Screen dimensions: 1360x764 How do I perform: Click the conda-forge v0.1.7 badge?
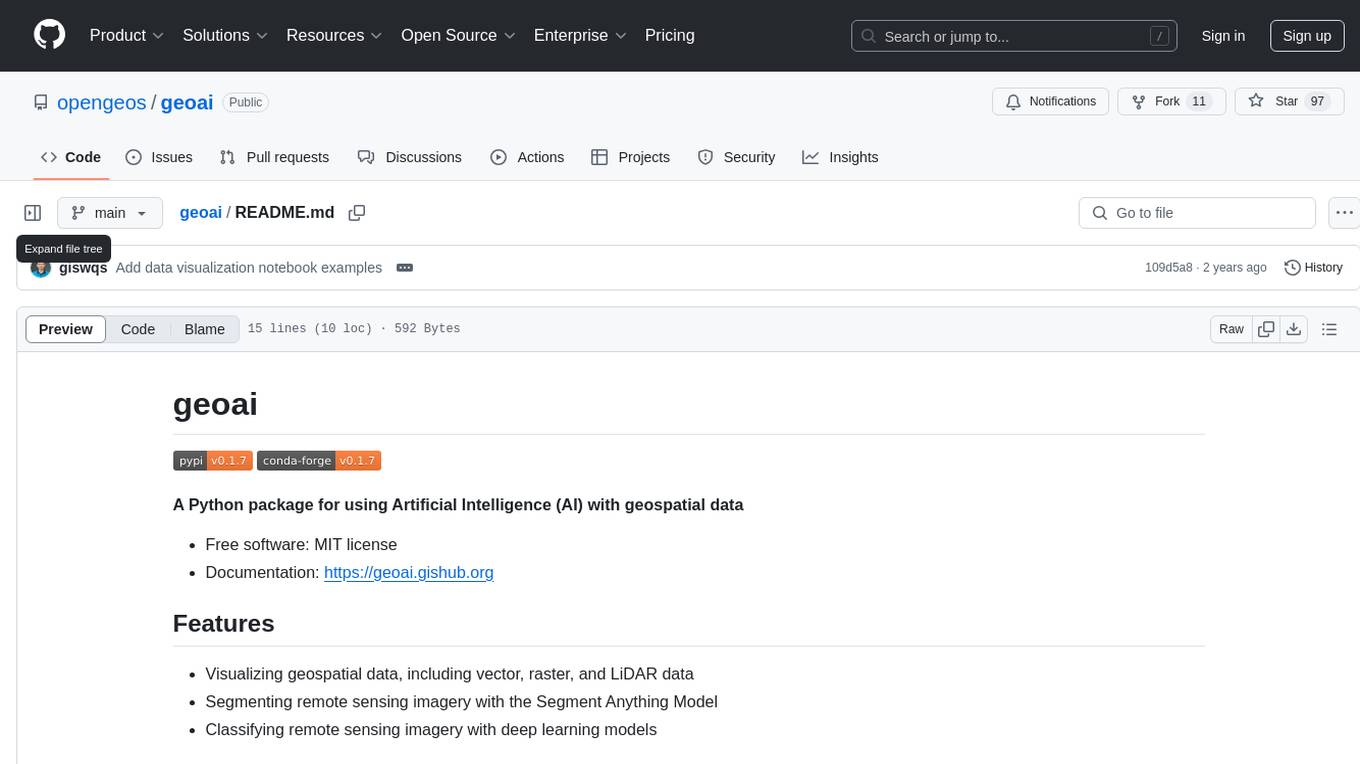[319, 460]
